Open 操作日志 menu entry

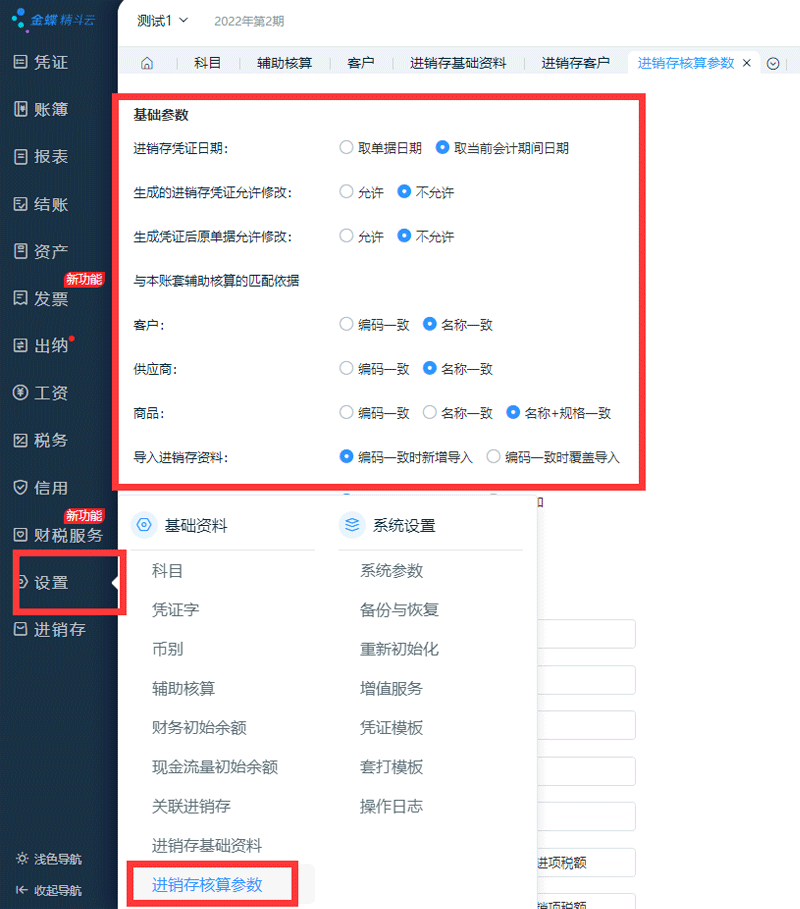pyautogui.click(x=391, y=806)
